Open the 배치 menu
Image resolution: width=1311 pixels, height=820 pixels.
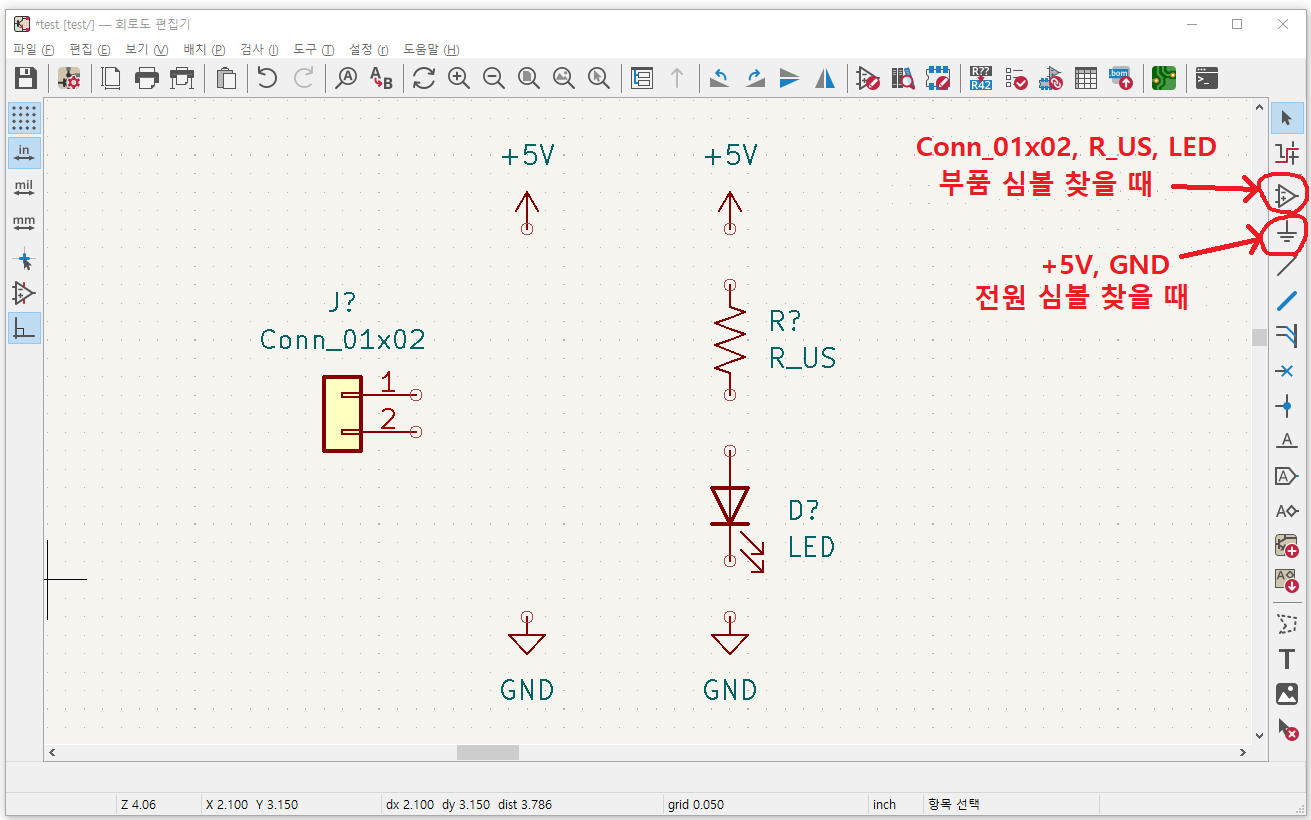[x=204, y=49]
